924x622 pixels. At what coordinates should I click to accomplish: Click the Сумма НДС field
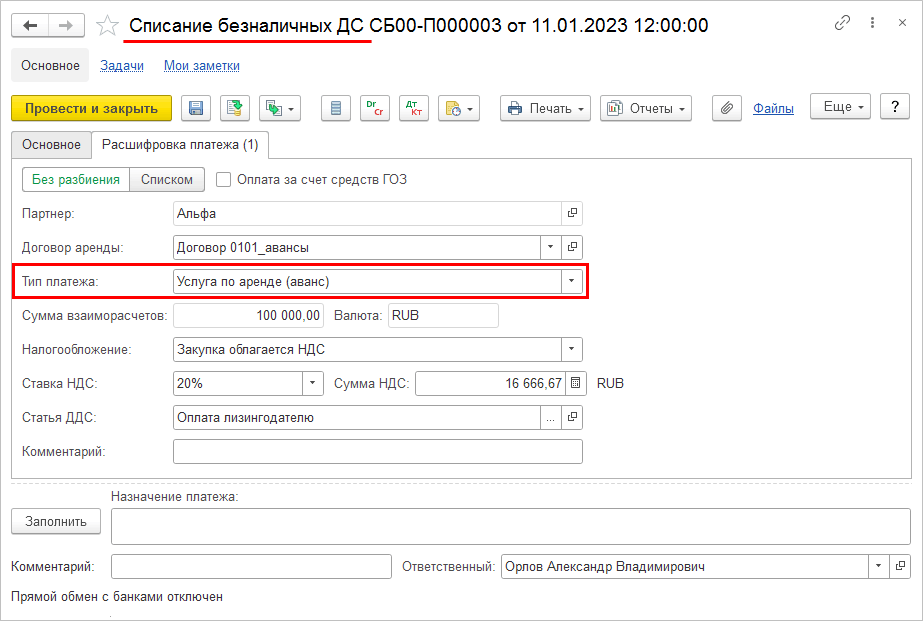coord(490,383)
